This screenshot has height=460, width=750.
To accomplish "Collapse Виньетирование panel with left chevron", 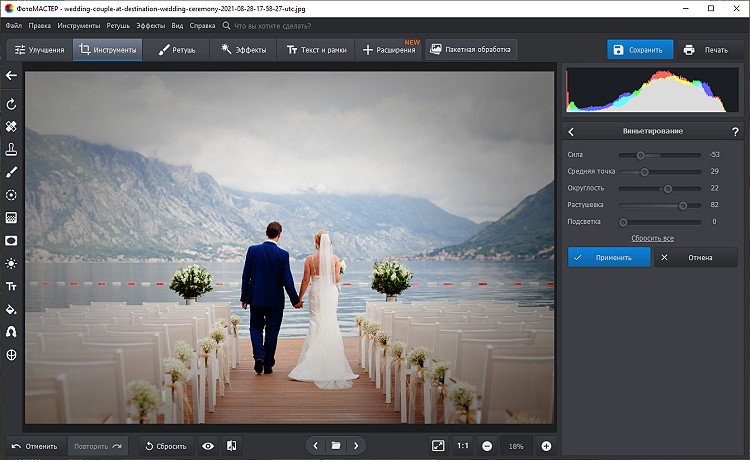I will click(x=571, y=131).
